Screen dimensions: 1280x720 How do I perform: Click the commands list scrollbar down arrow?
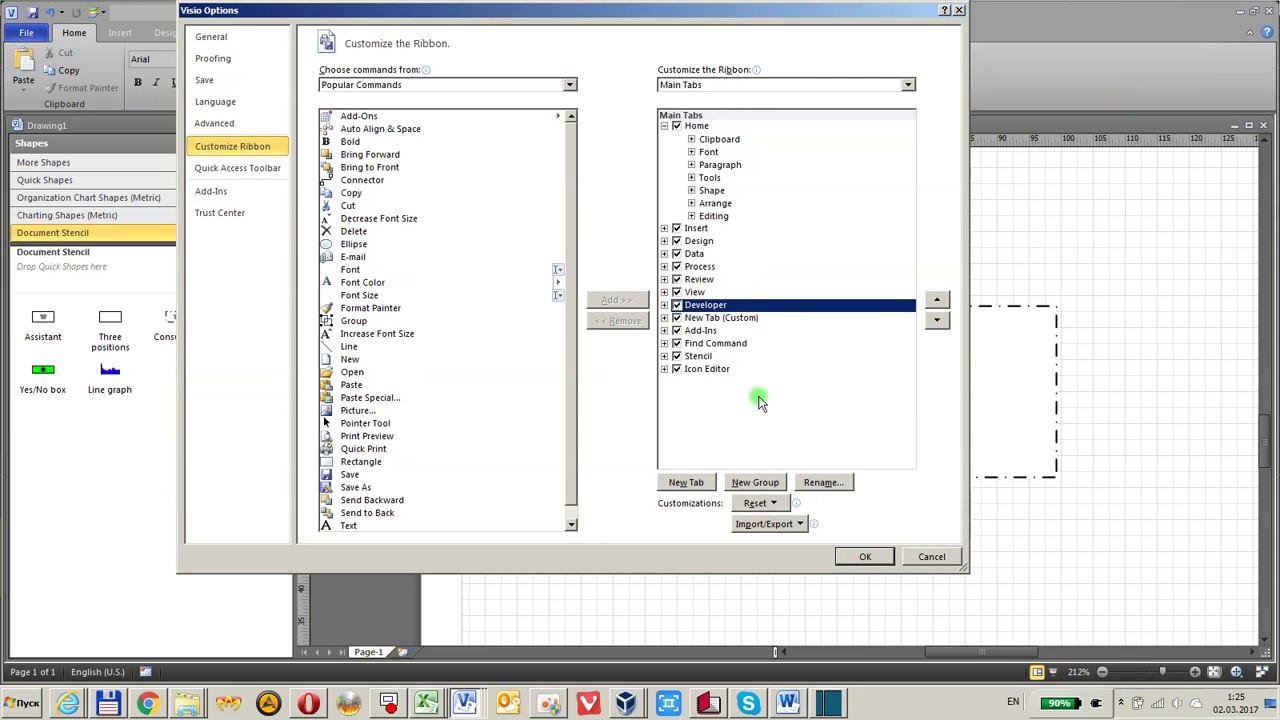pyautogui.click(x=571, y=525)
